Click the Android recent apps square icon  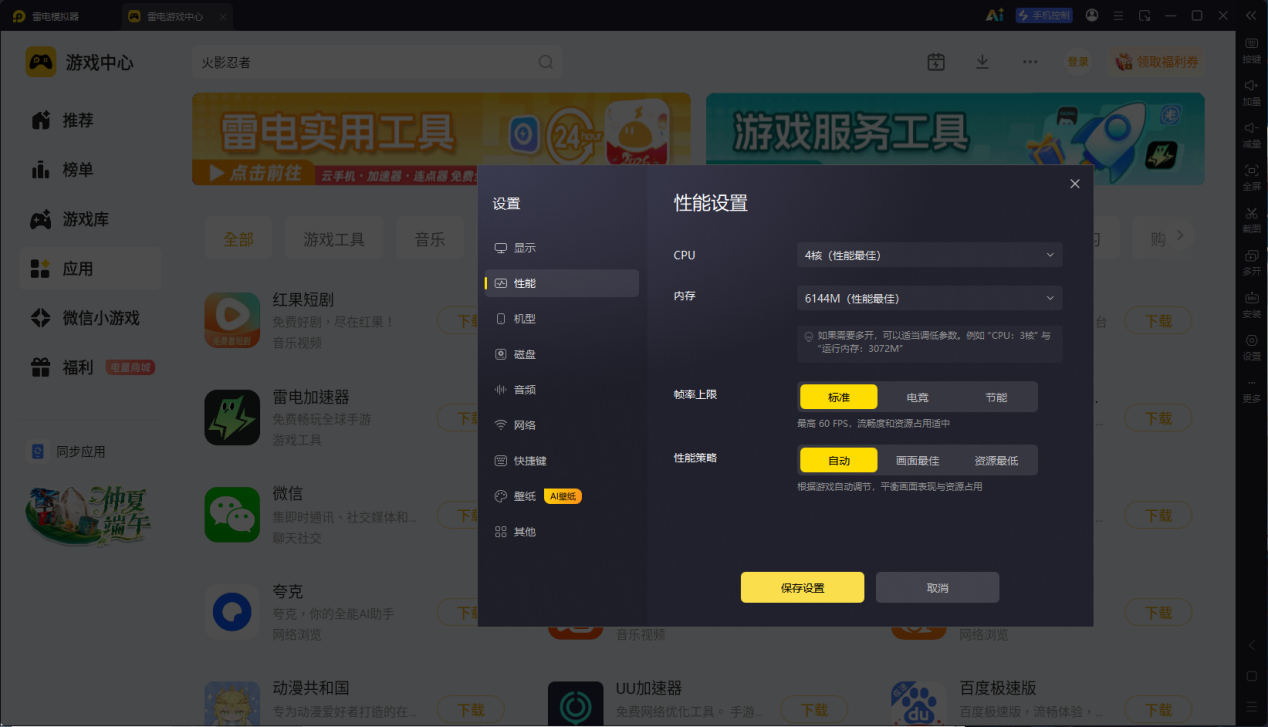point(1251,706)
